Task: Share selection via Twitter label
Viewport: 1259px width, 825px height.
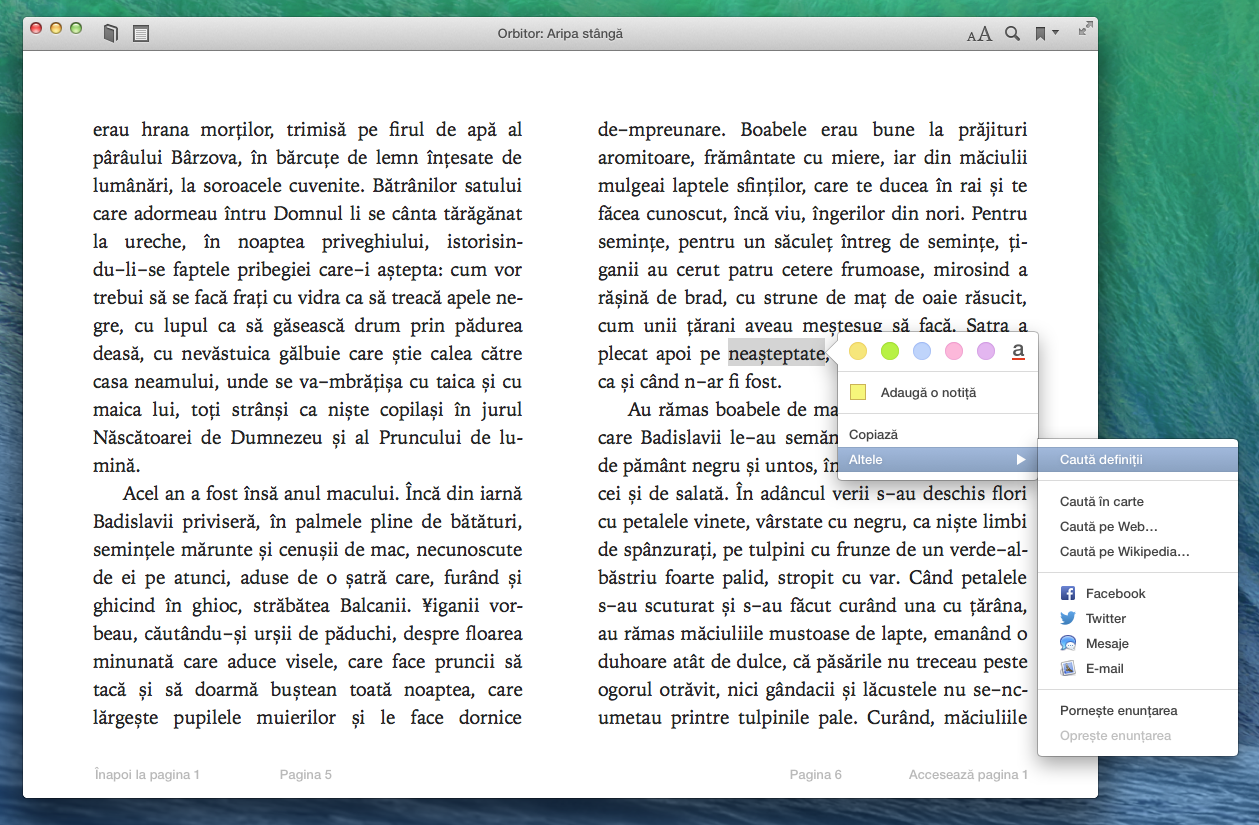Action: click(1106, 619)
